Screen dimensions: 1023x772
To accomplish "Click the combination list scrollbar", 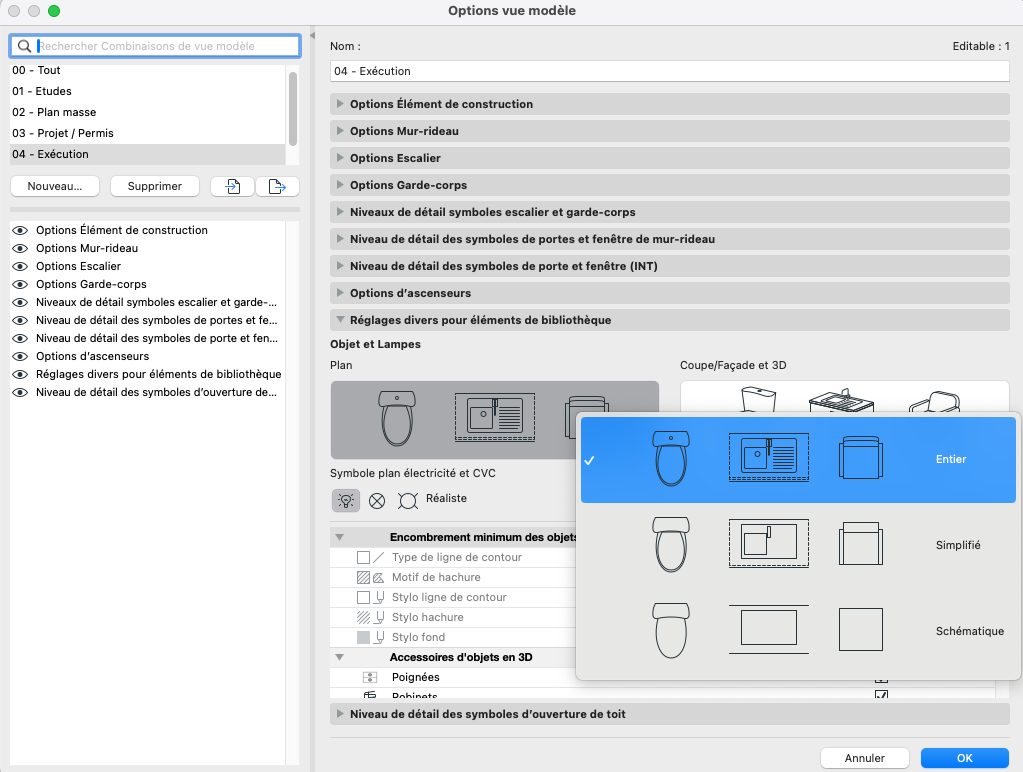I will click(293, 110).
